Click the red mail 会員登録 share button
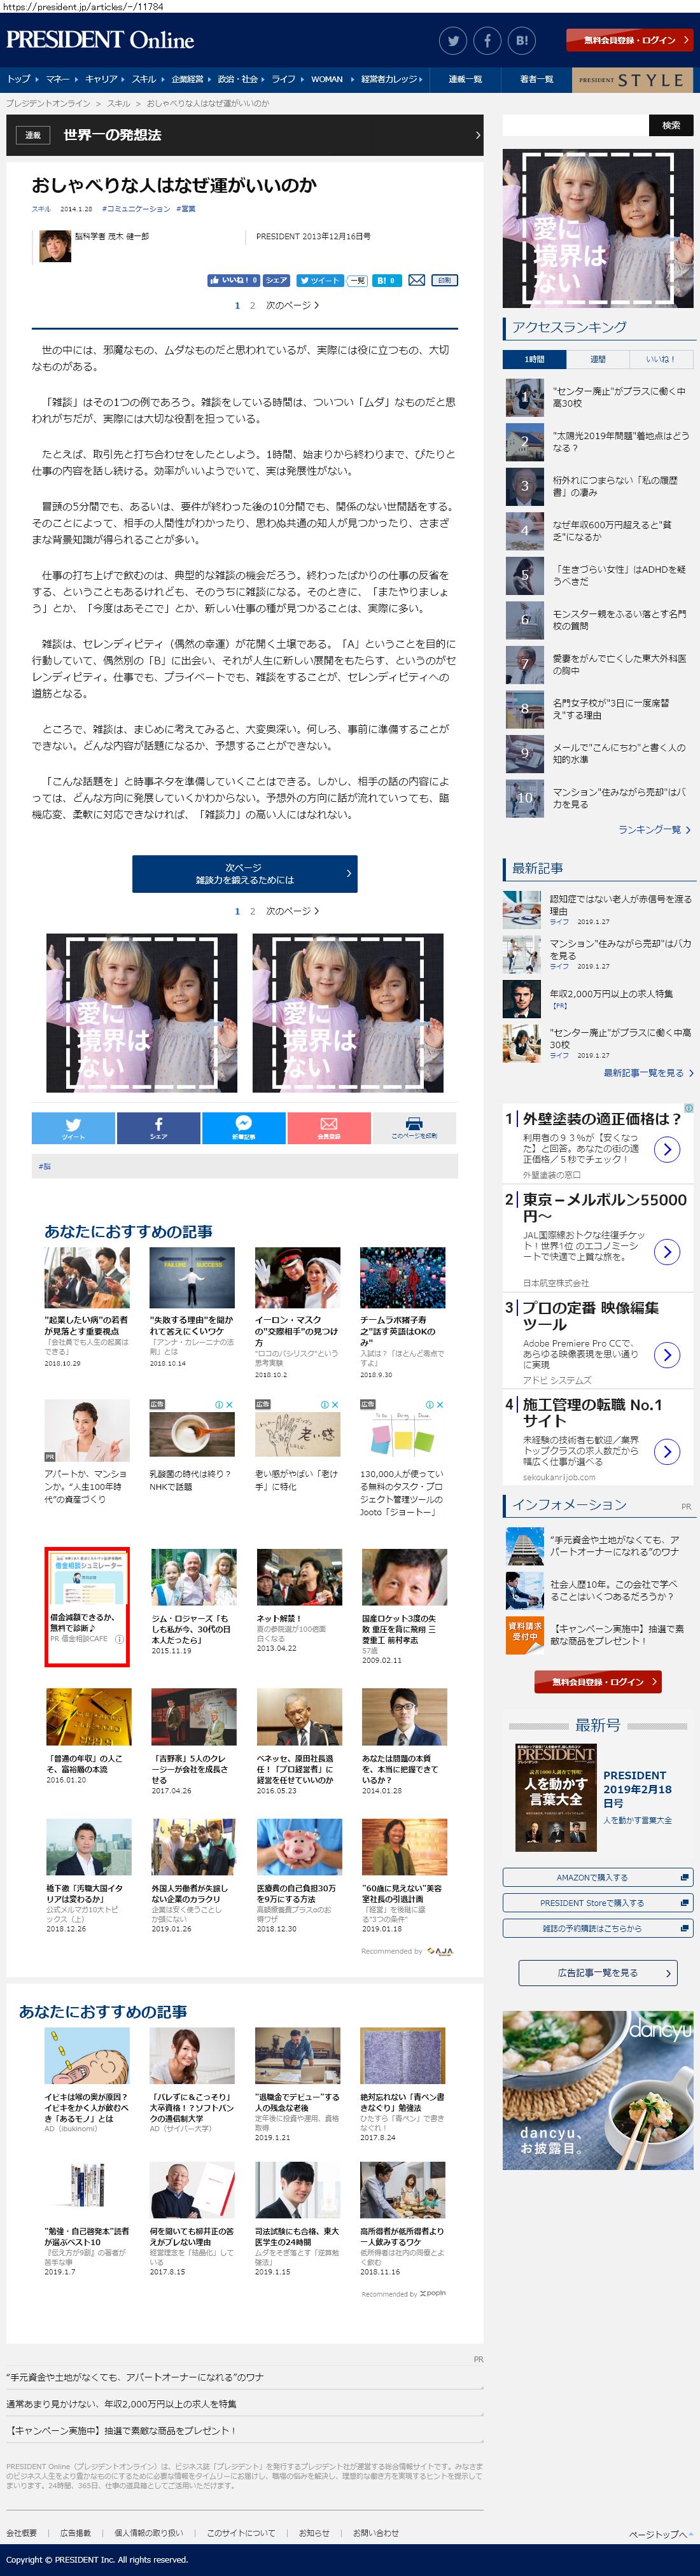This screenshot has height=2576, width=700. click(329, 1127)
